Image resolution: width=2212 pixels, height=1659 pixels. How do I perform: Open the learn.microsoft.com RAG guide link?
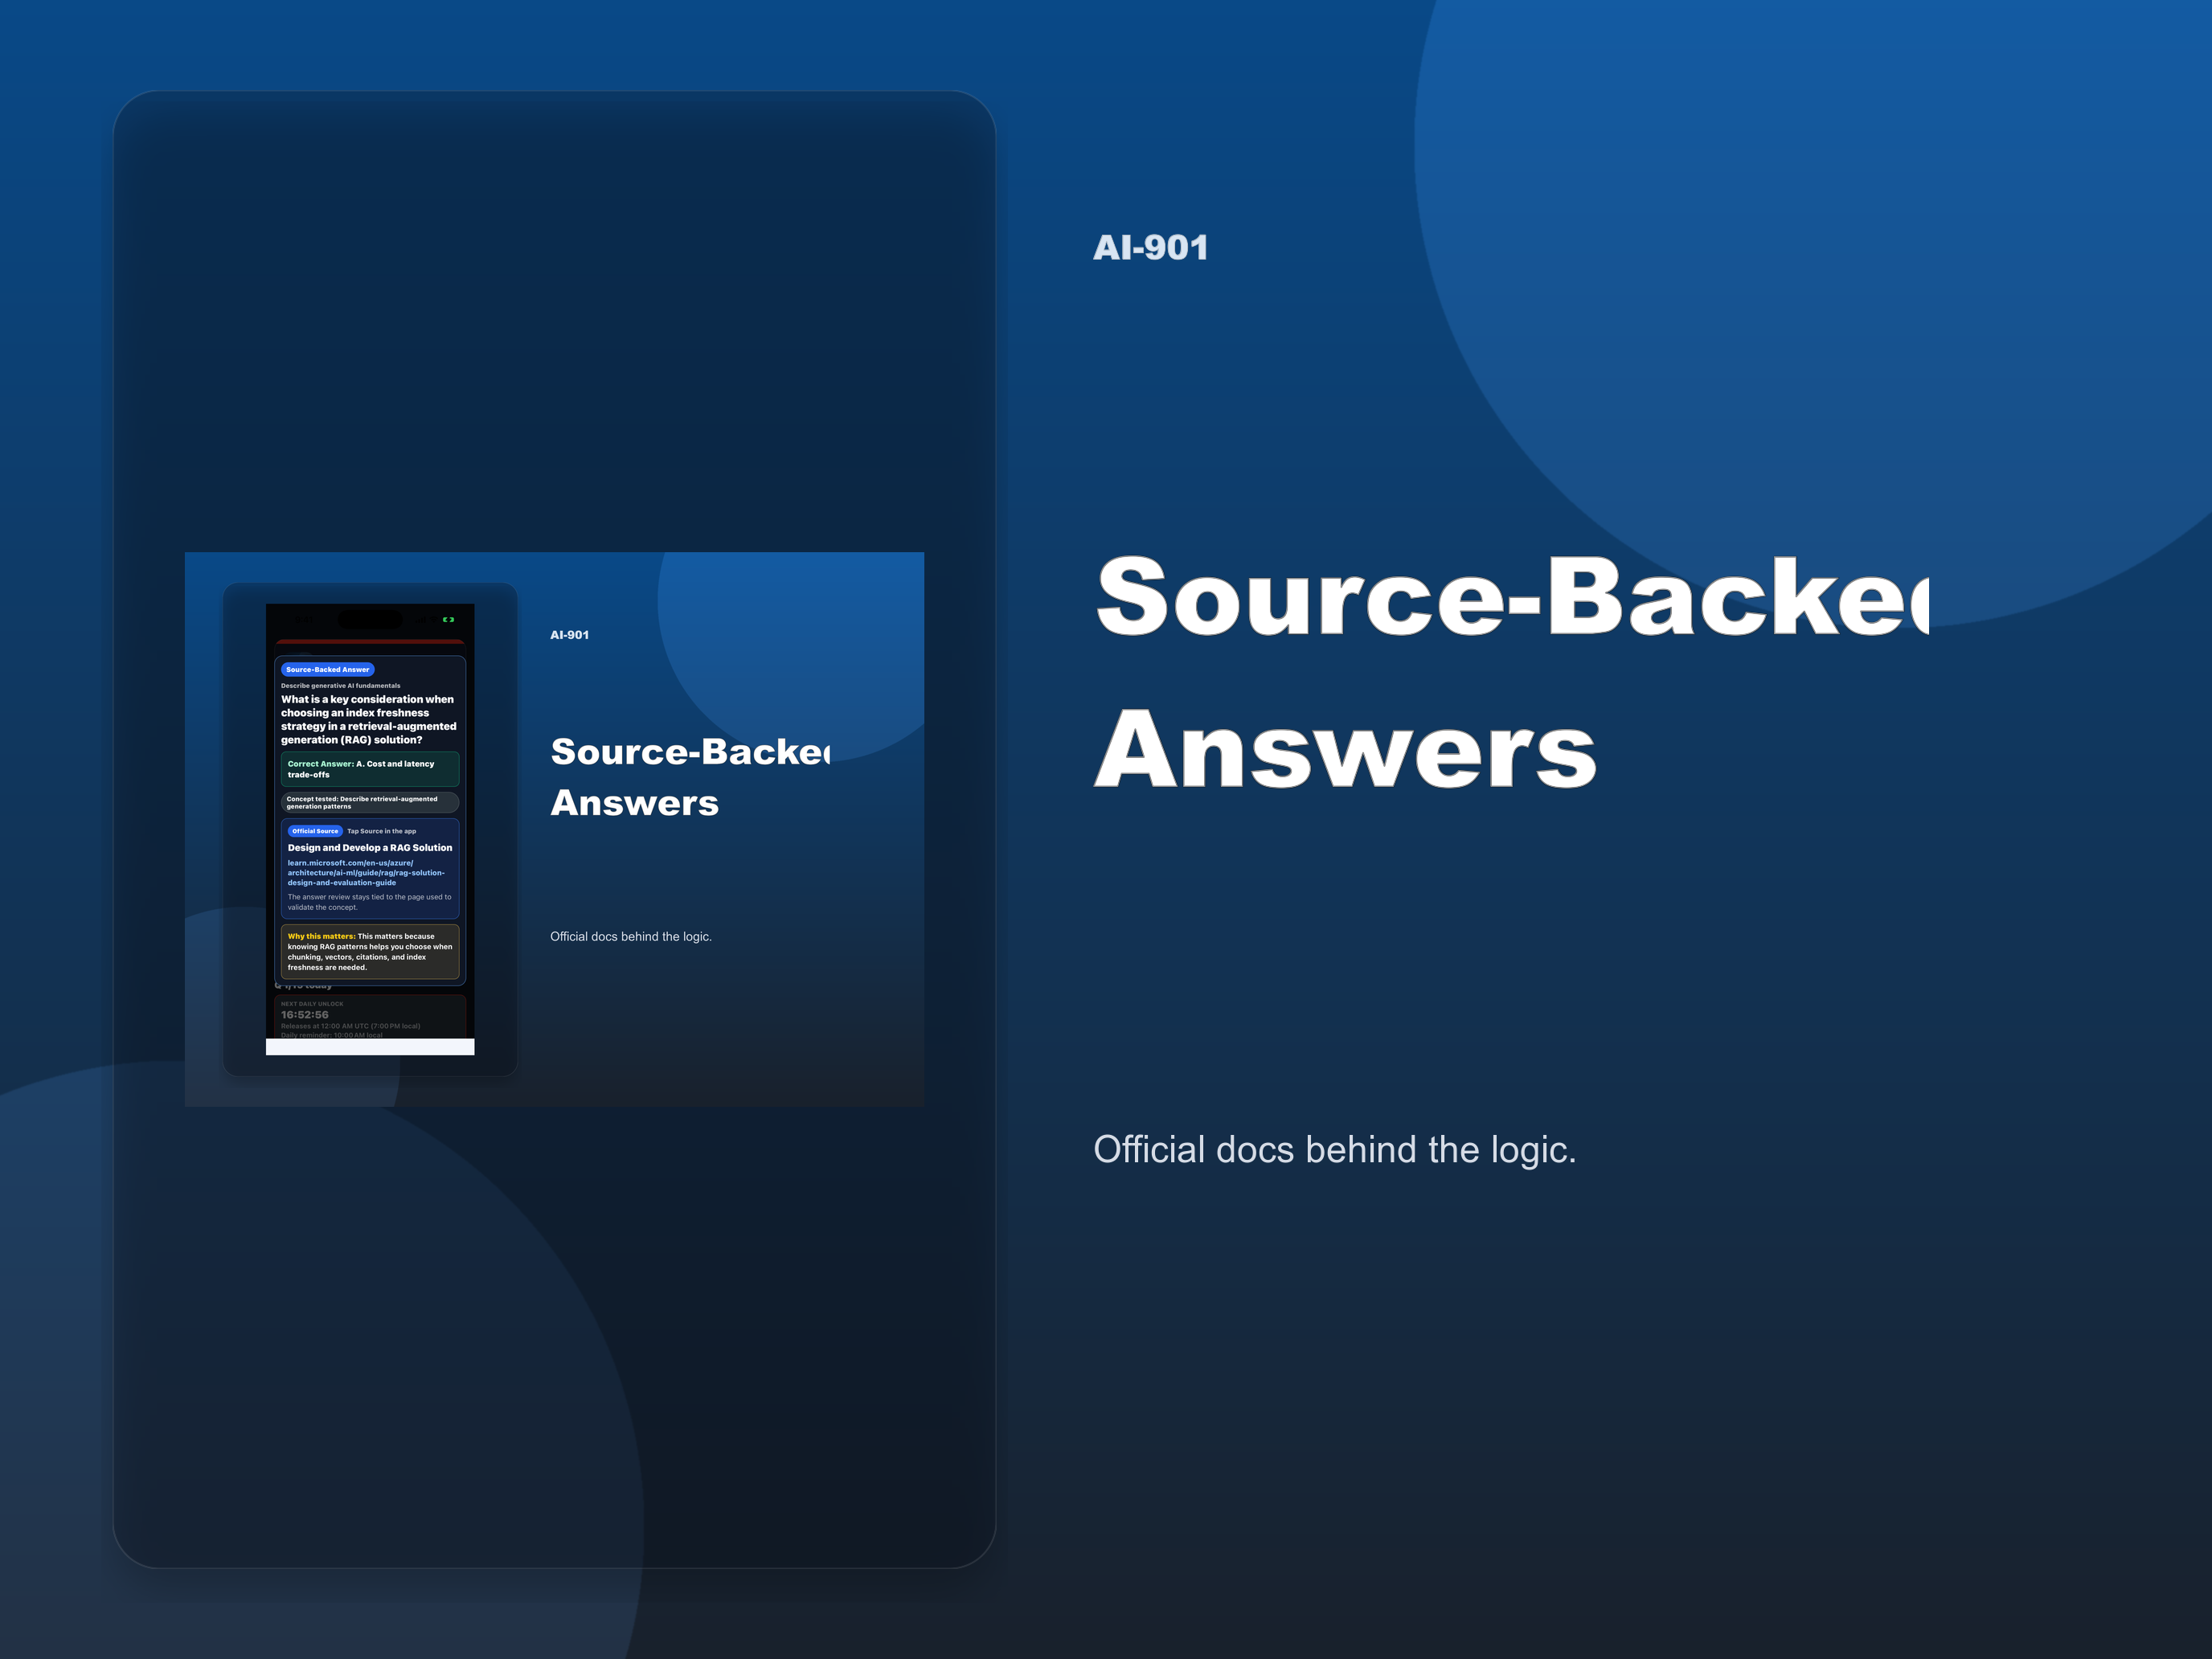[x=366, y=873]
